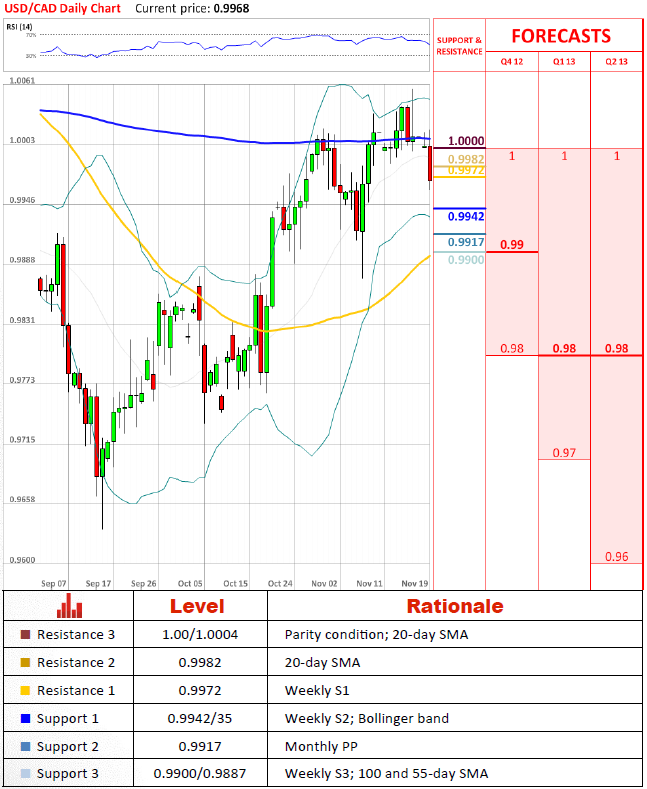Click the dark red Resistance 3 color square
Screen dimensions: 647x789
25,635
